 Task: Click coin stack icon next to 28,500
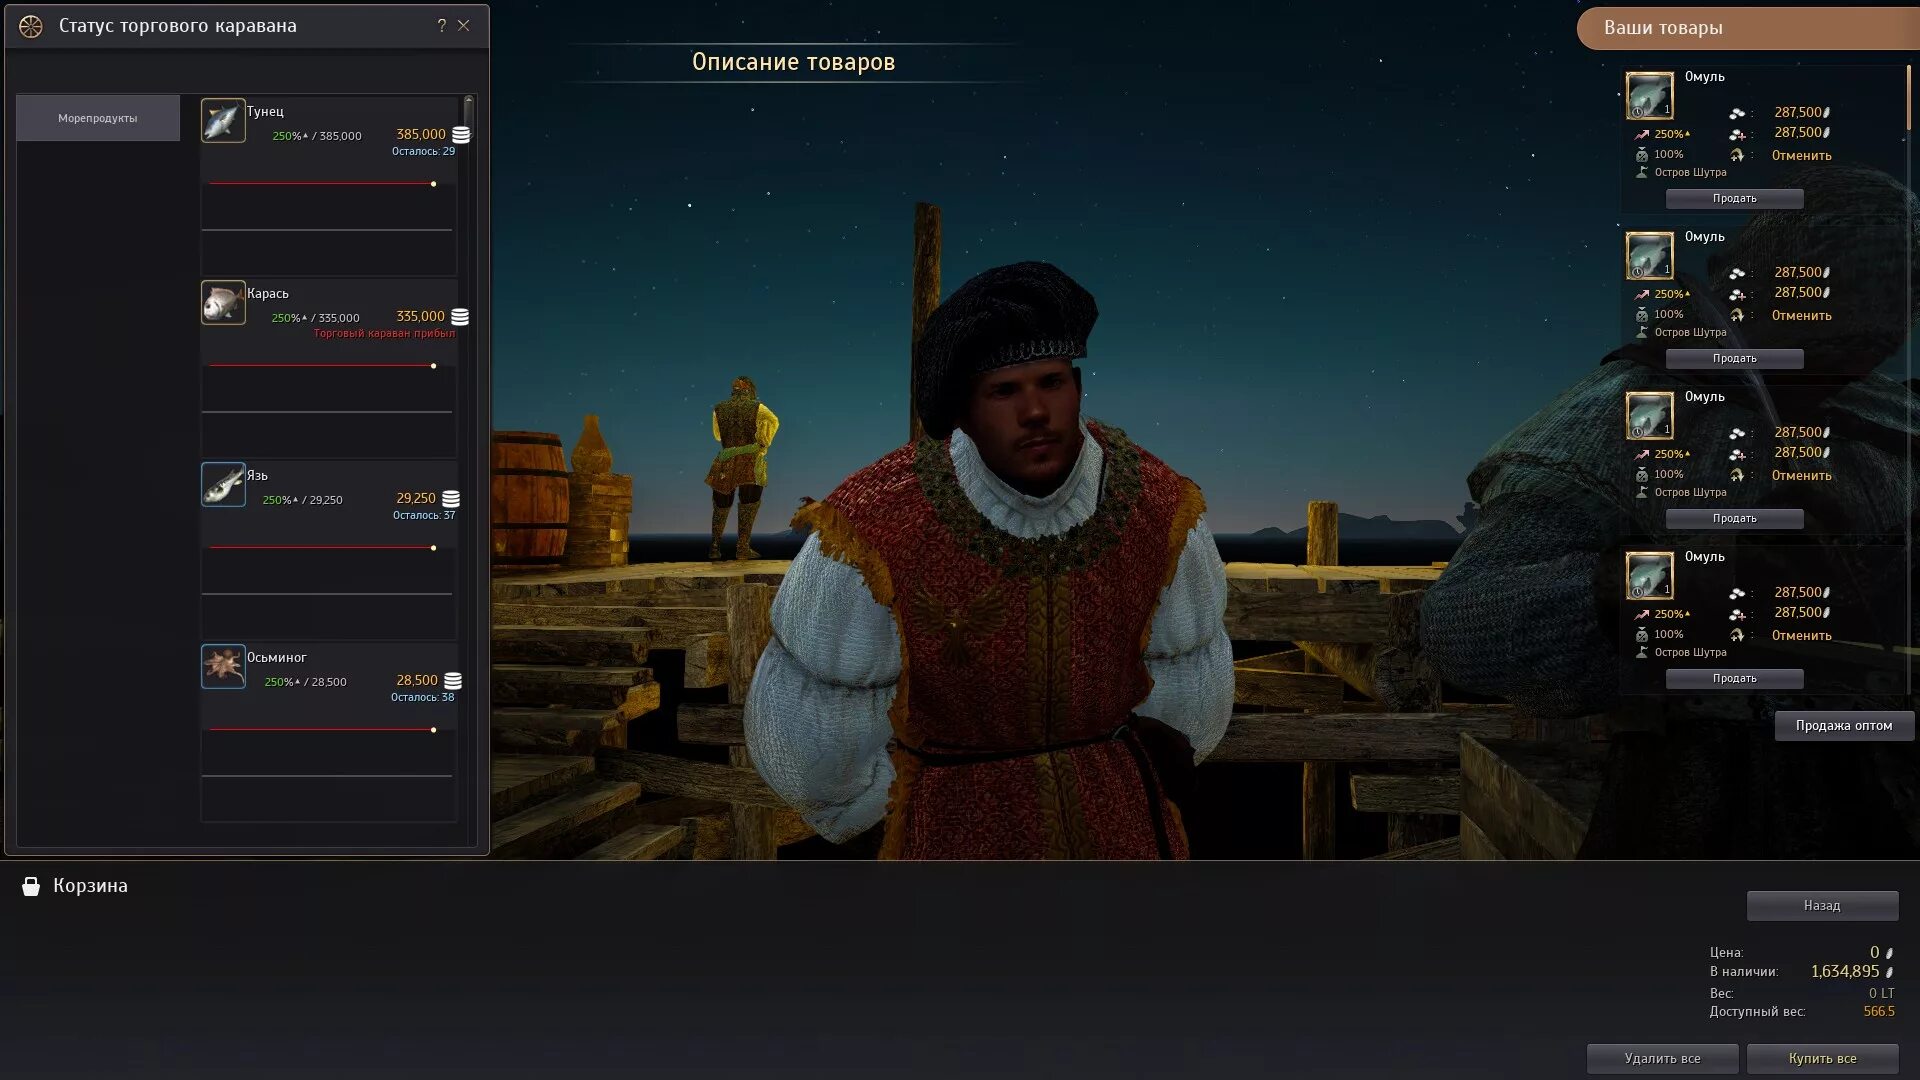coord(453,681)
